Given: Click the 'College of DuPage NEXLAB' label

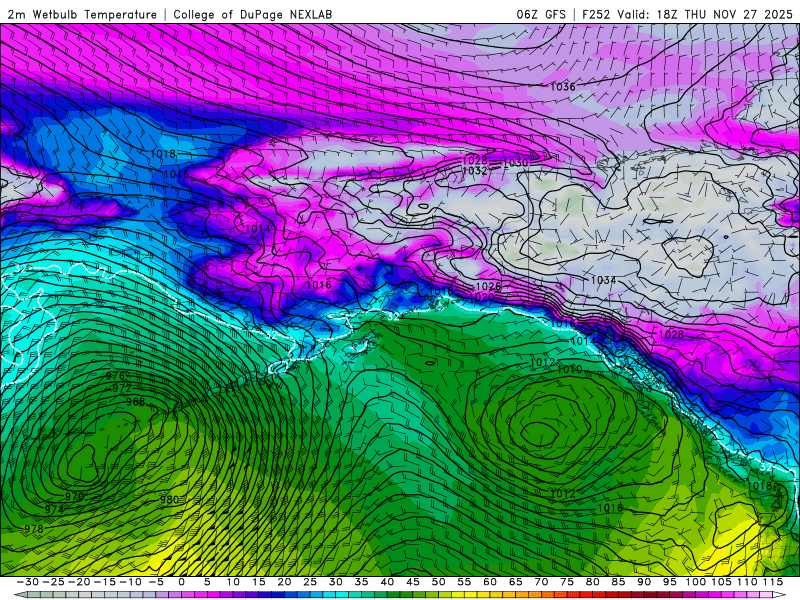Looking at the screenshot, I should [253, 15].
